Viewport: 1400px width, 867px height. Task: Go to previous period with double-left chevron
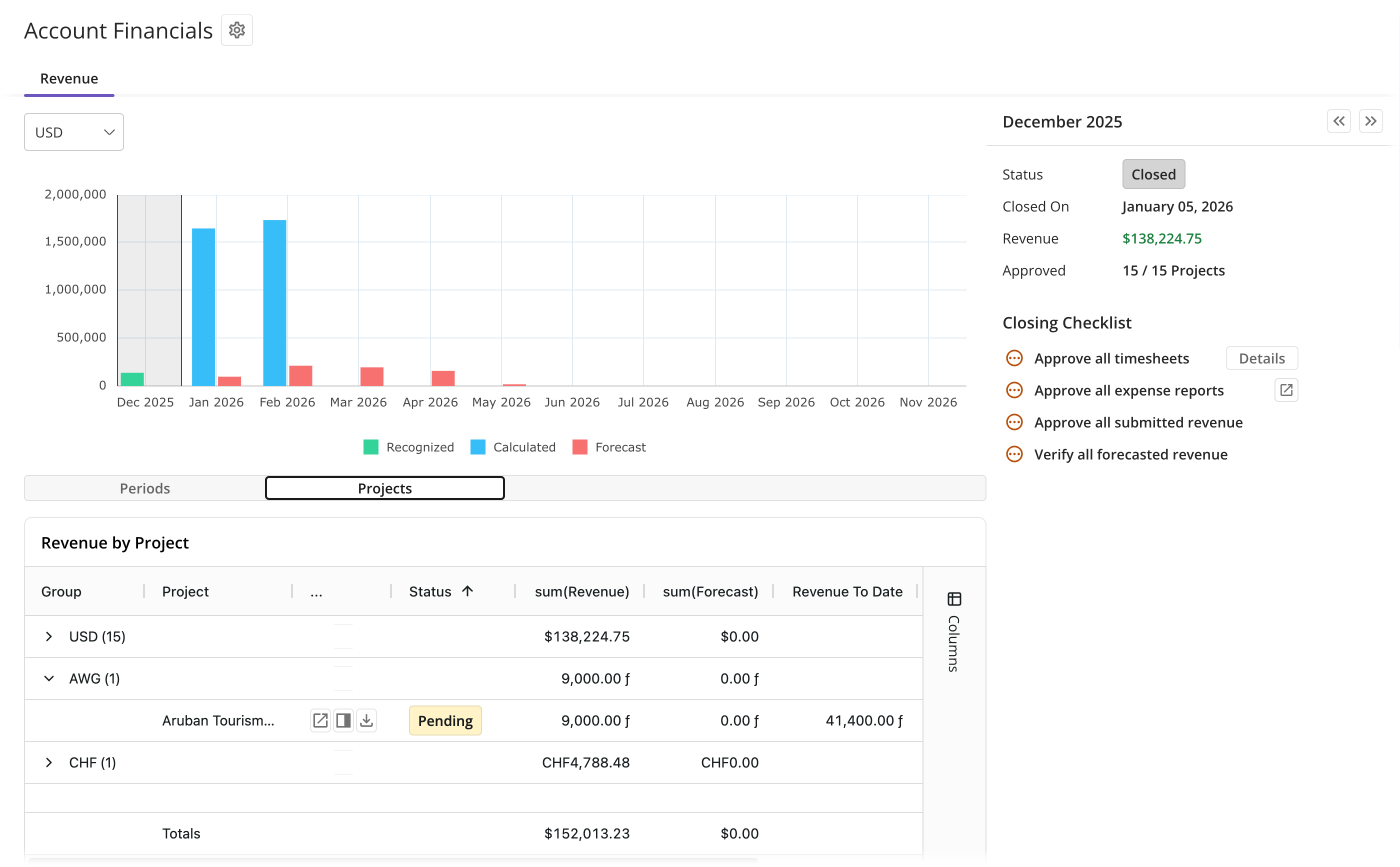[x=1339, y=120]
